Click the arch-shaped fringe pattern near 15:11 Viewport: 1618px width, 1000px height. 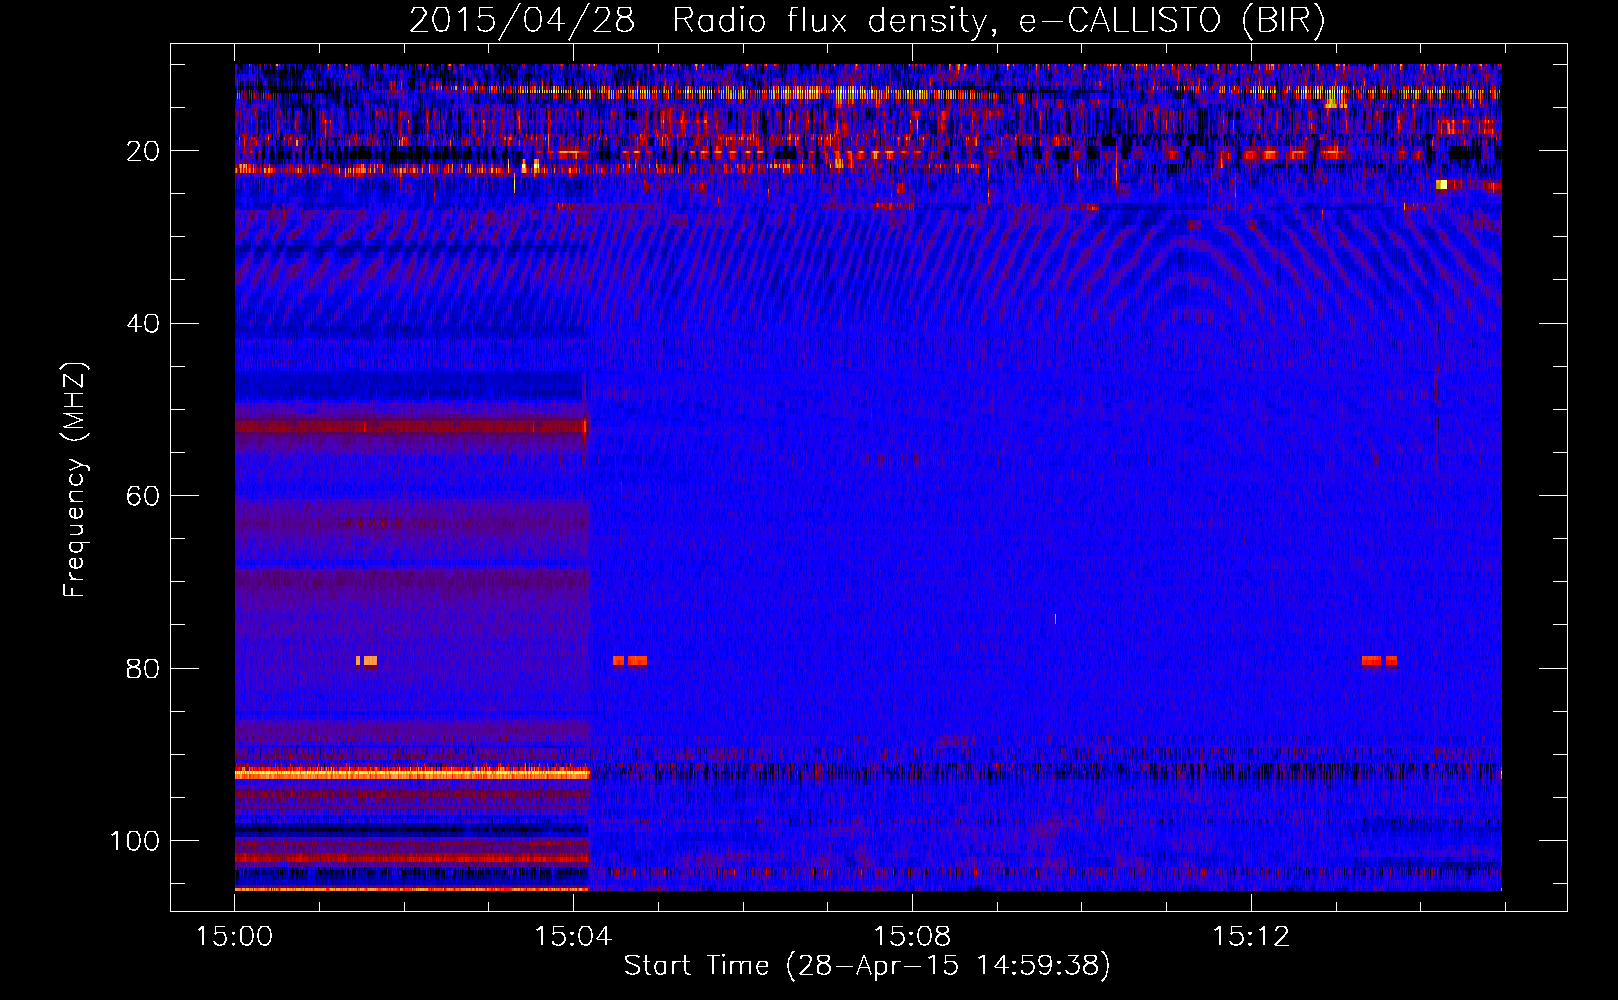coord(1187,270)
